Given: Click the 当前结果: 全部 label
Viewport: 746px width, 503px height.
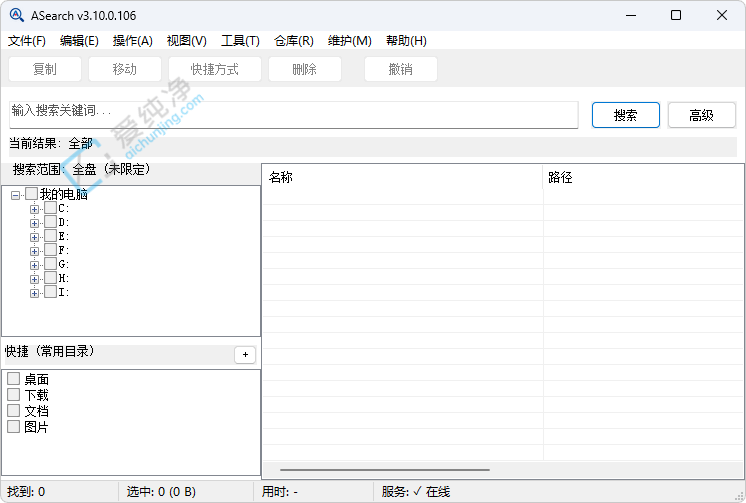Looking at the screenshot, I should (51, 143).
